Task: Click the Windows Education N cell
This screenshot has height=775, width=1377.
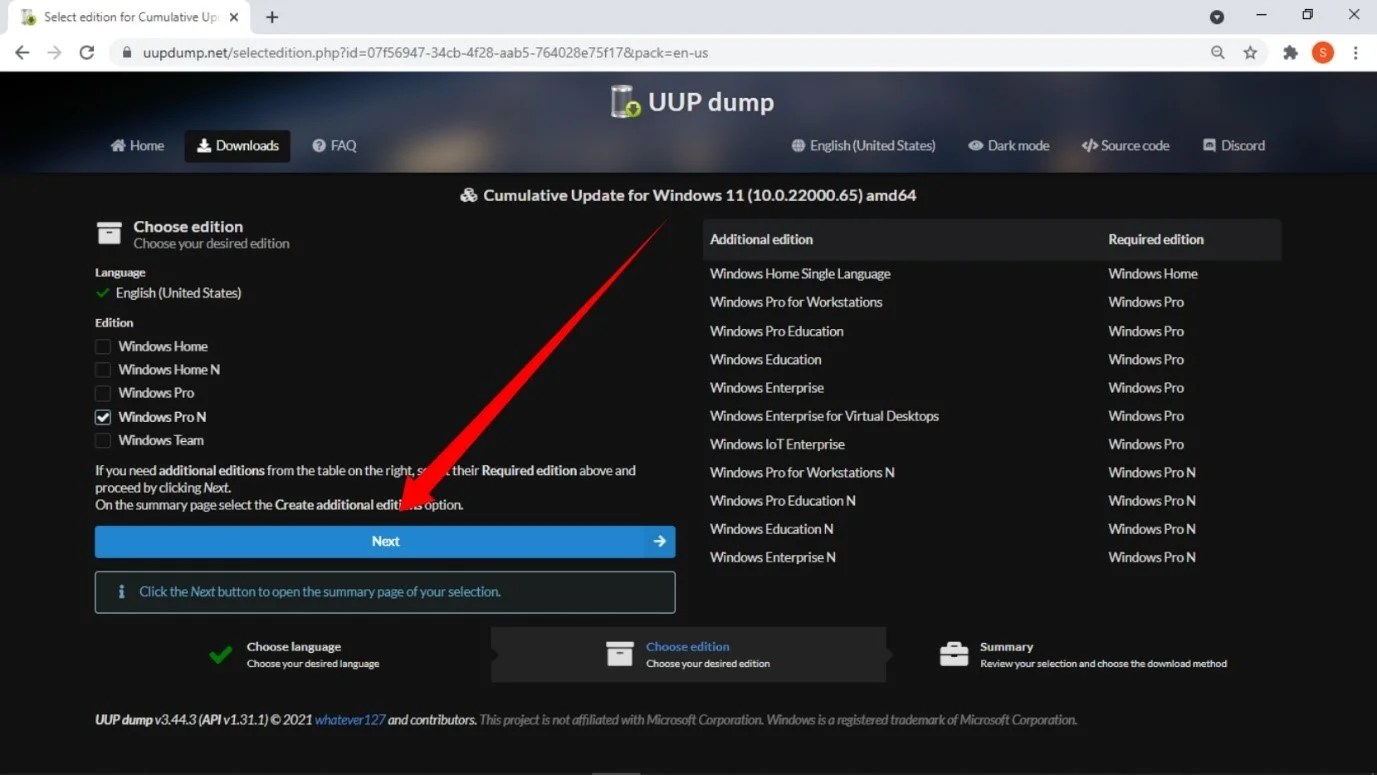Action: click(x=771, y=529)
